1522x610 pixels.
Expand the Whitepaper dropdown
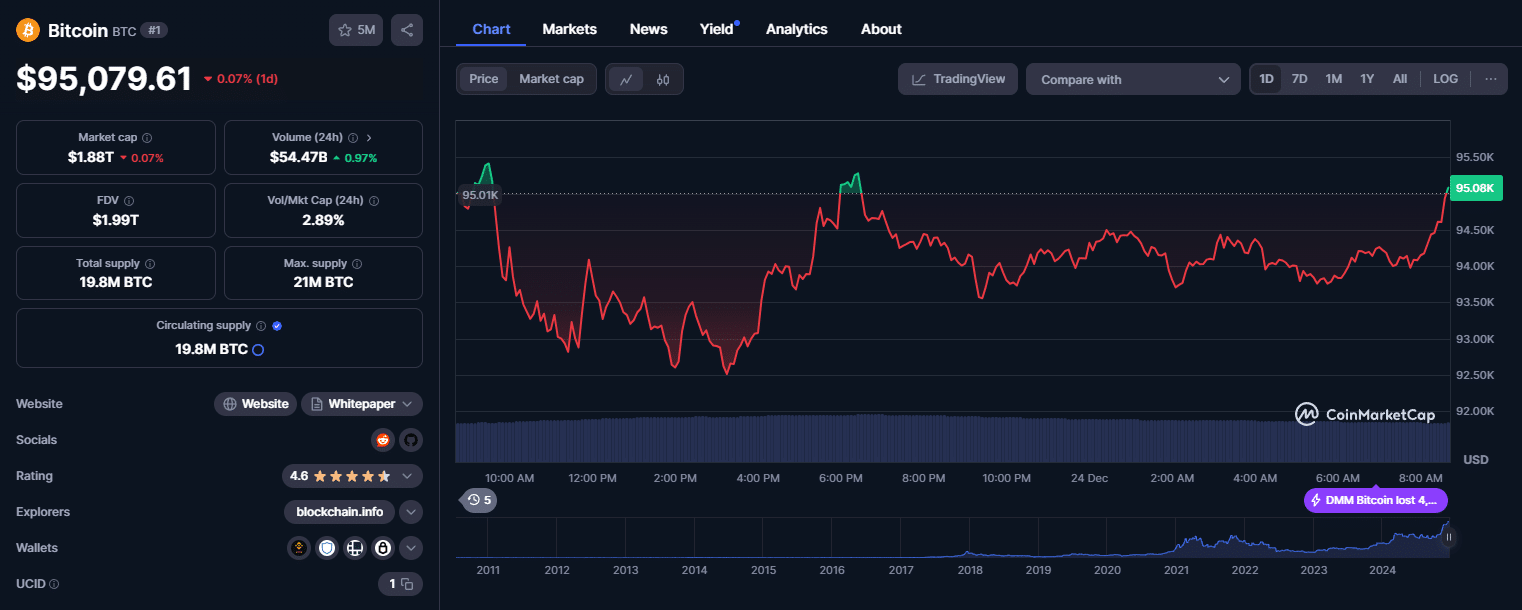pos(362,404)
